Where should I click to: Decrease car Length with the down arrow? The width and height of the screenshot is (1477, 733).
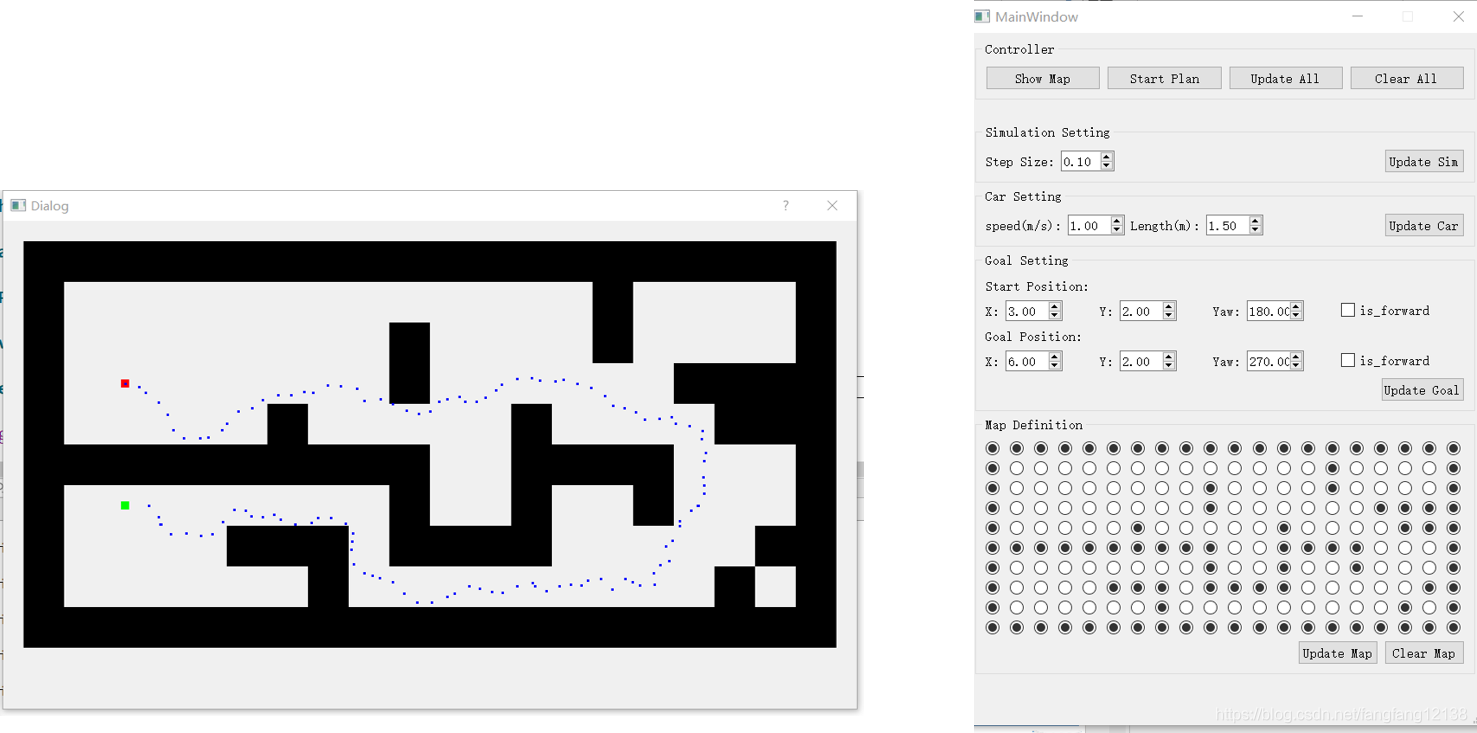[1255, 230]
